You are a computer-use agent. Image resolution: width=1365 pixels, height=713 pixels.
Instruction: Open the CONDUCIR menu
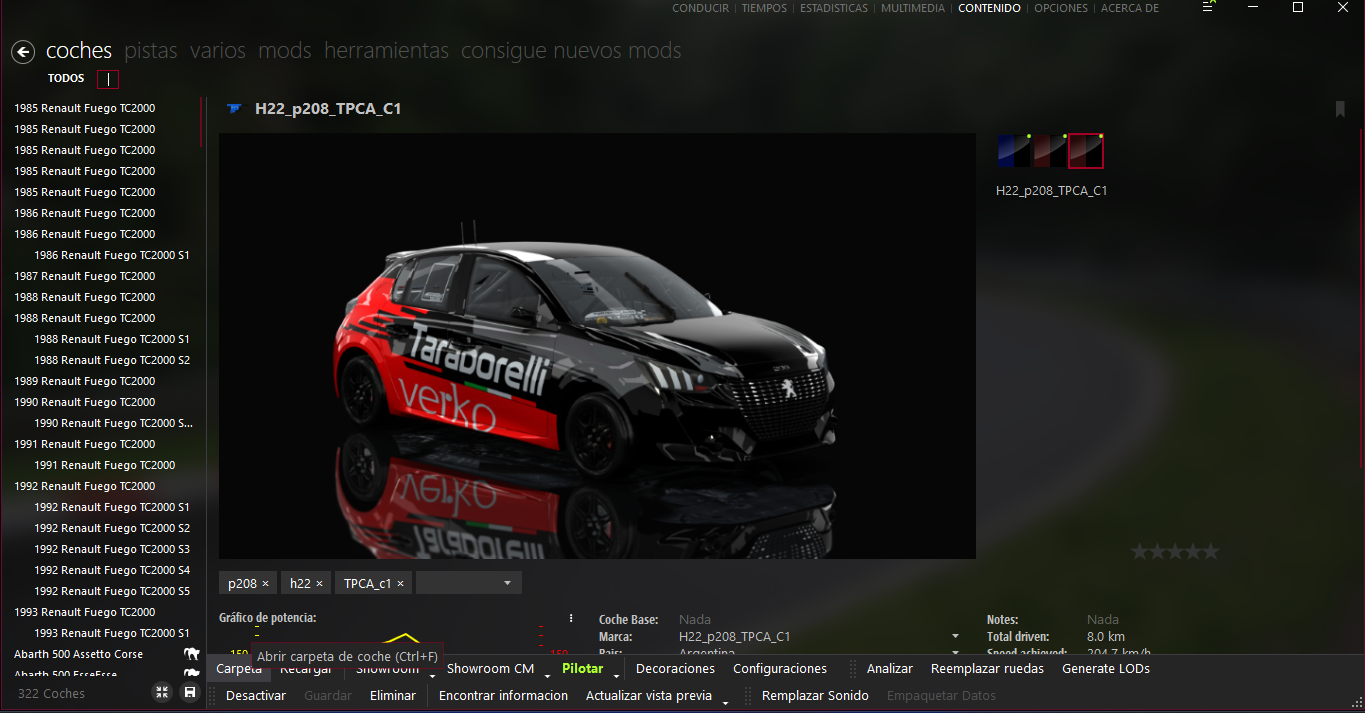click(700, 8)
